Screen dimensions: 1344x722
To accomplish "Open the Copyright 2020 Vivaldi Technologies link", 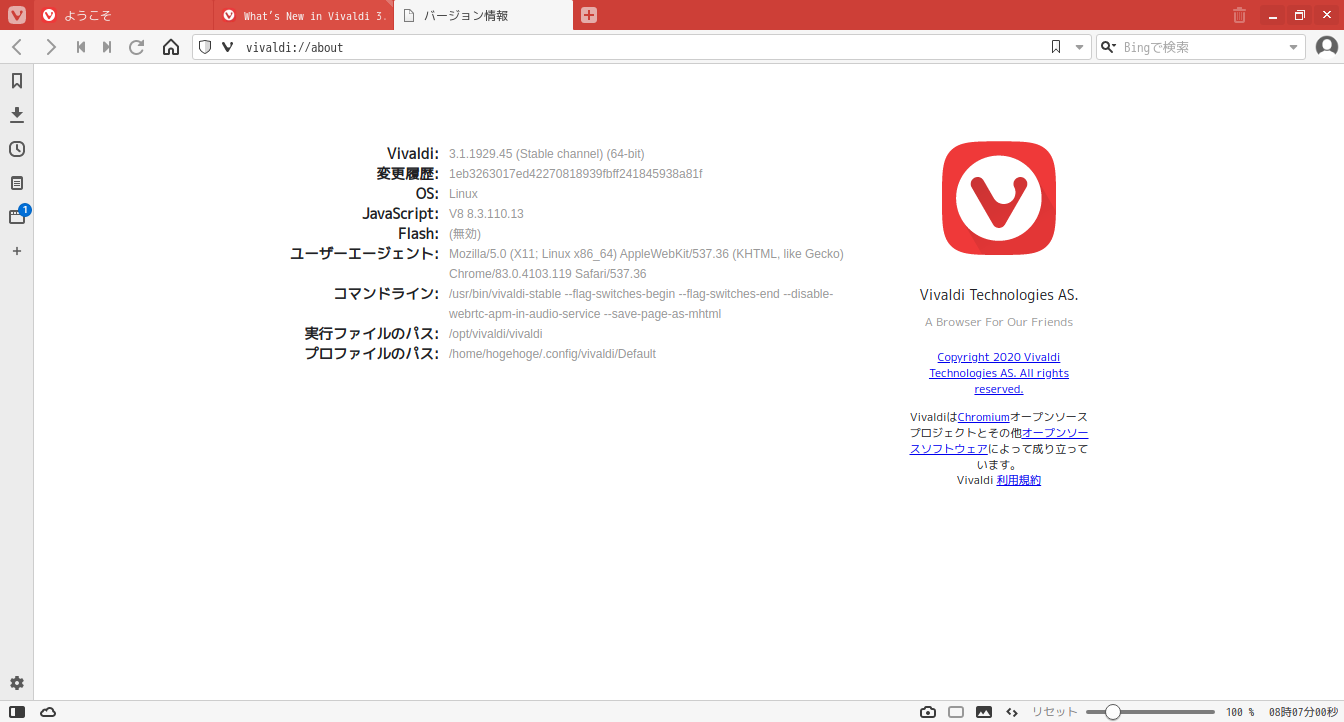I will (x=999, y=373).
